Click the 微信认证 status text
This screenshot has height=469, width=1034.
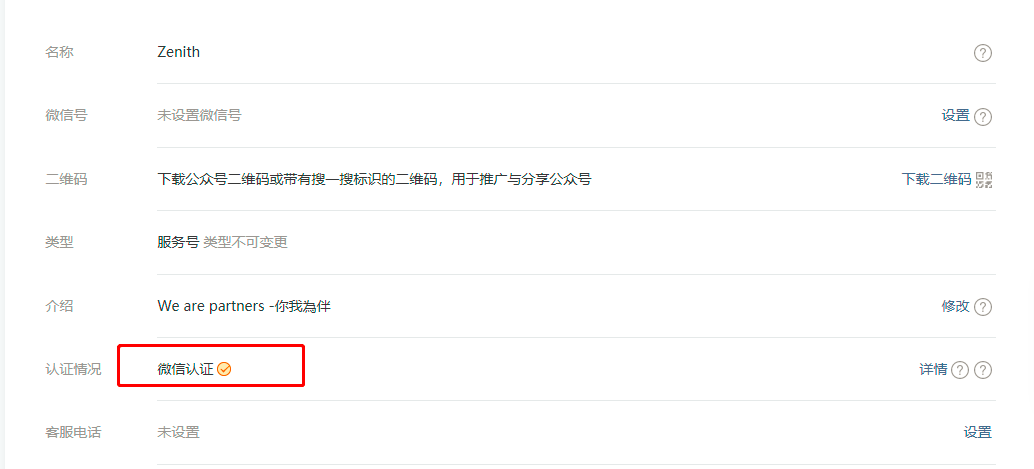185,369
